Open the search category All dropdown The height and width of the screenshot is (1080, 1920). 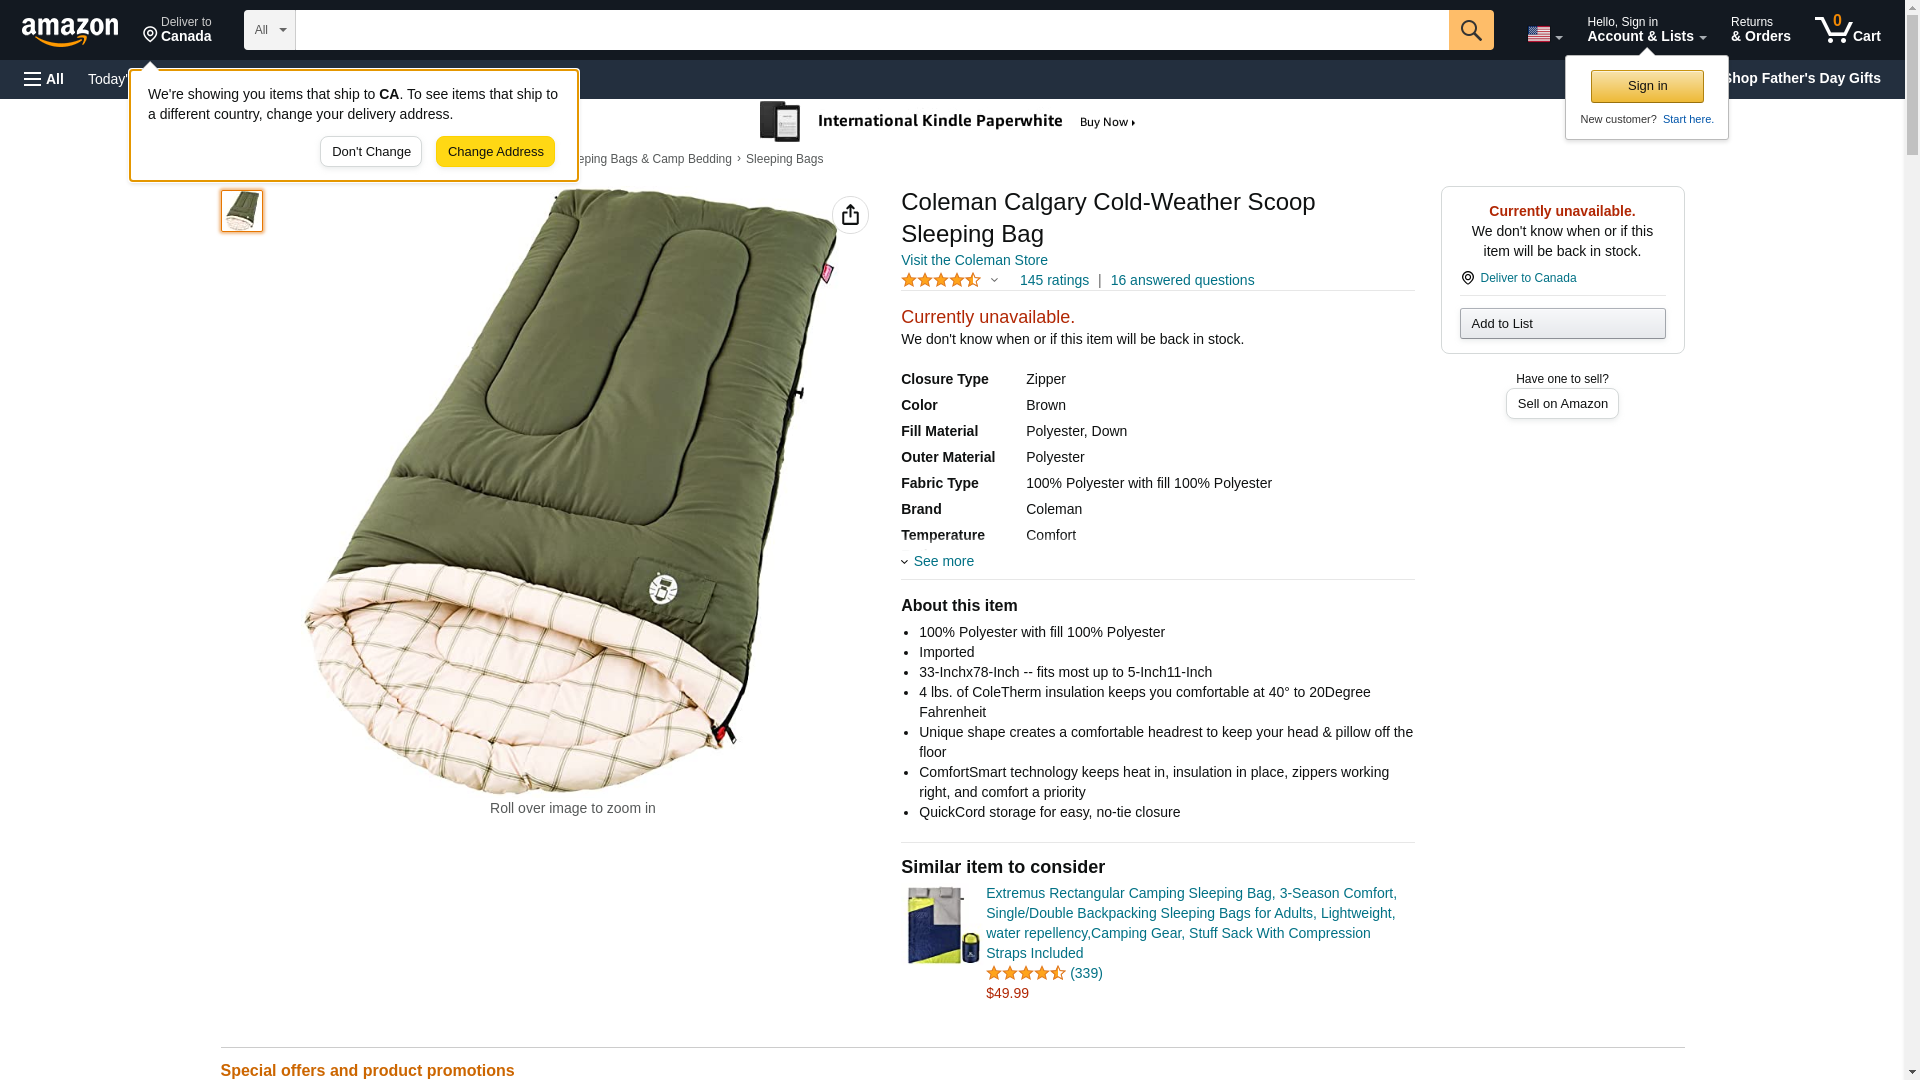[269, 30]
